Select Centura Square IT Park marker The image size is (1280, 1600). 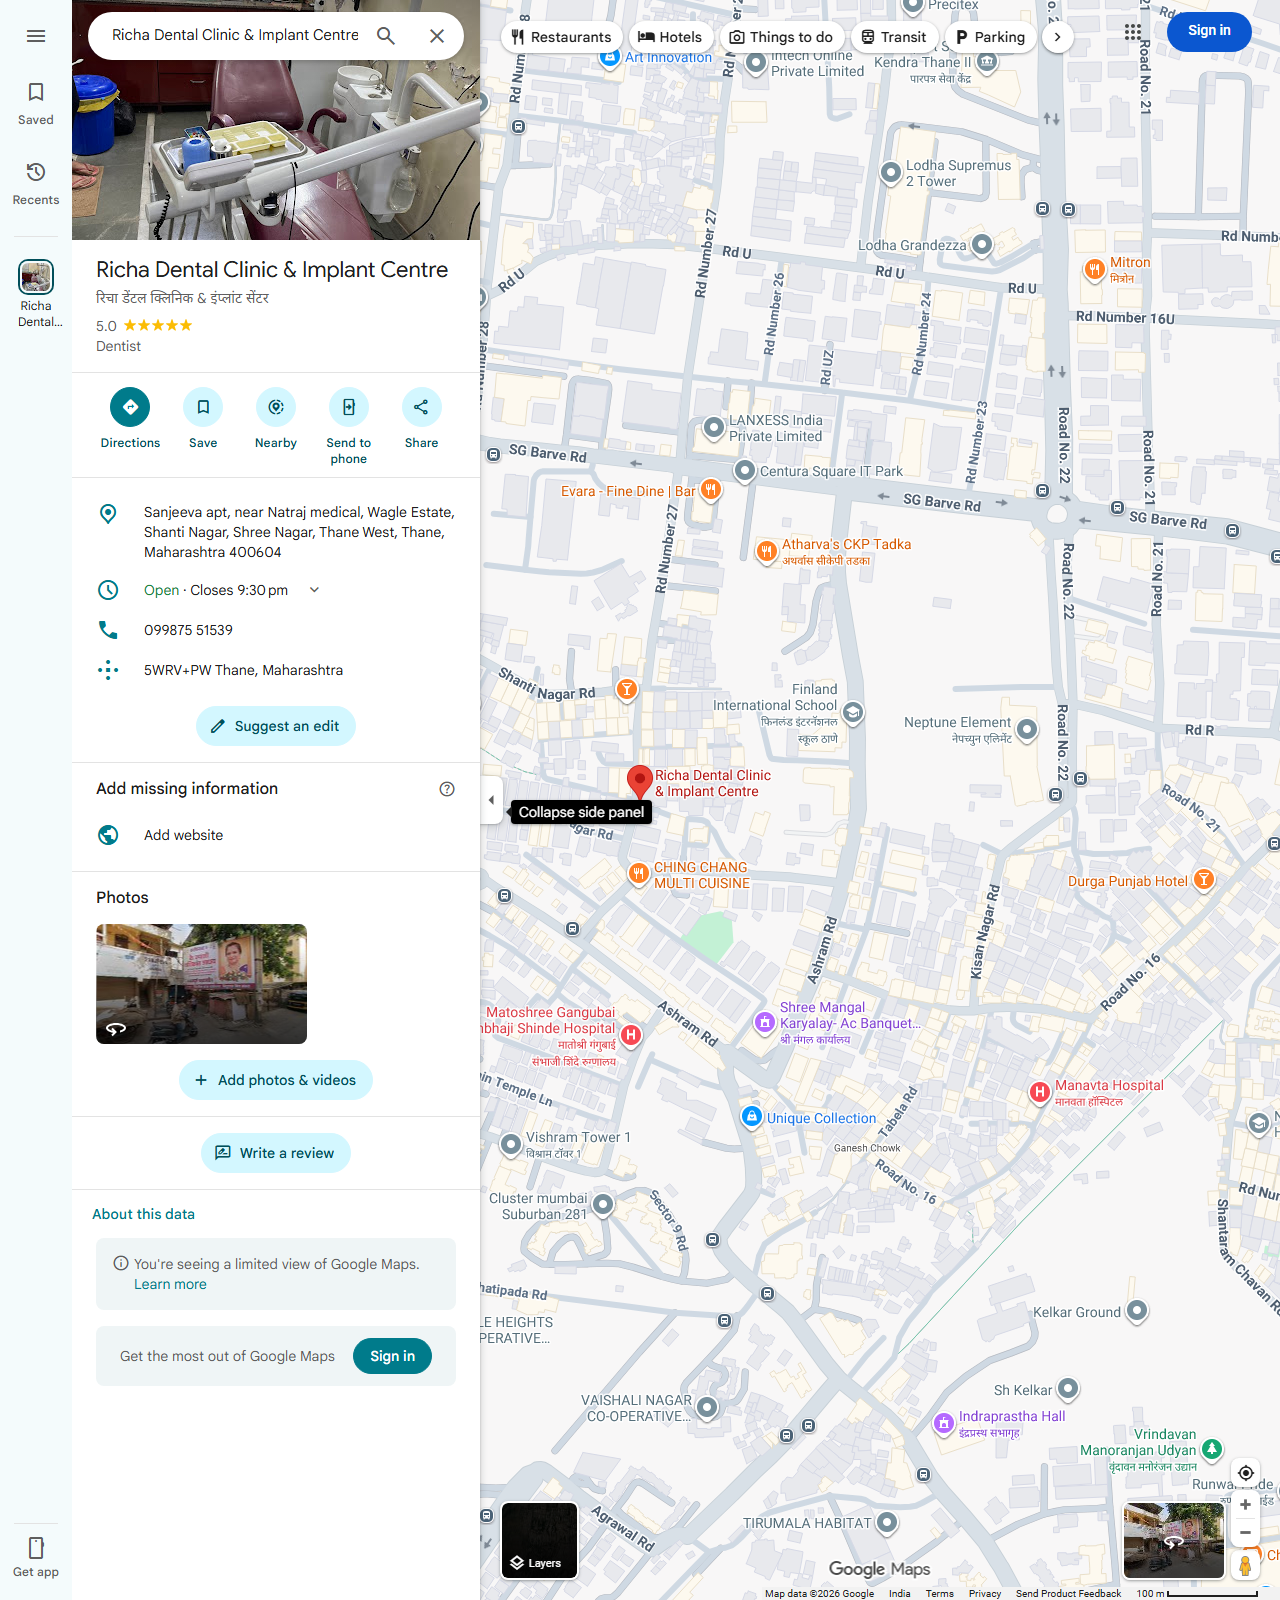(745, 470)
